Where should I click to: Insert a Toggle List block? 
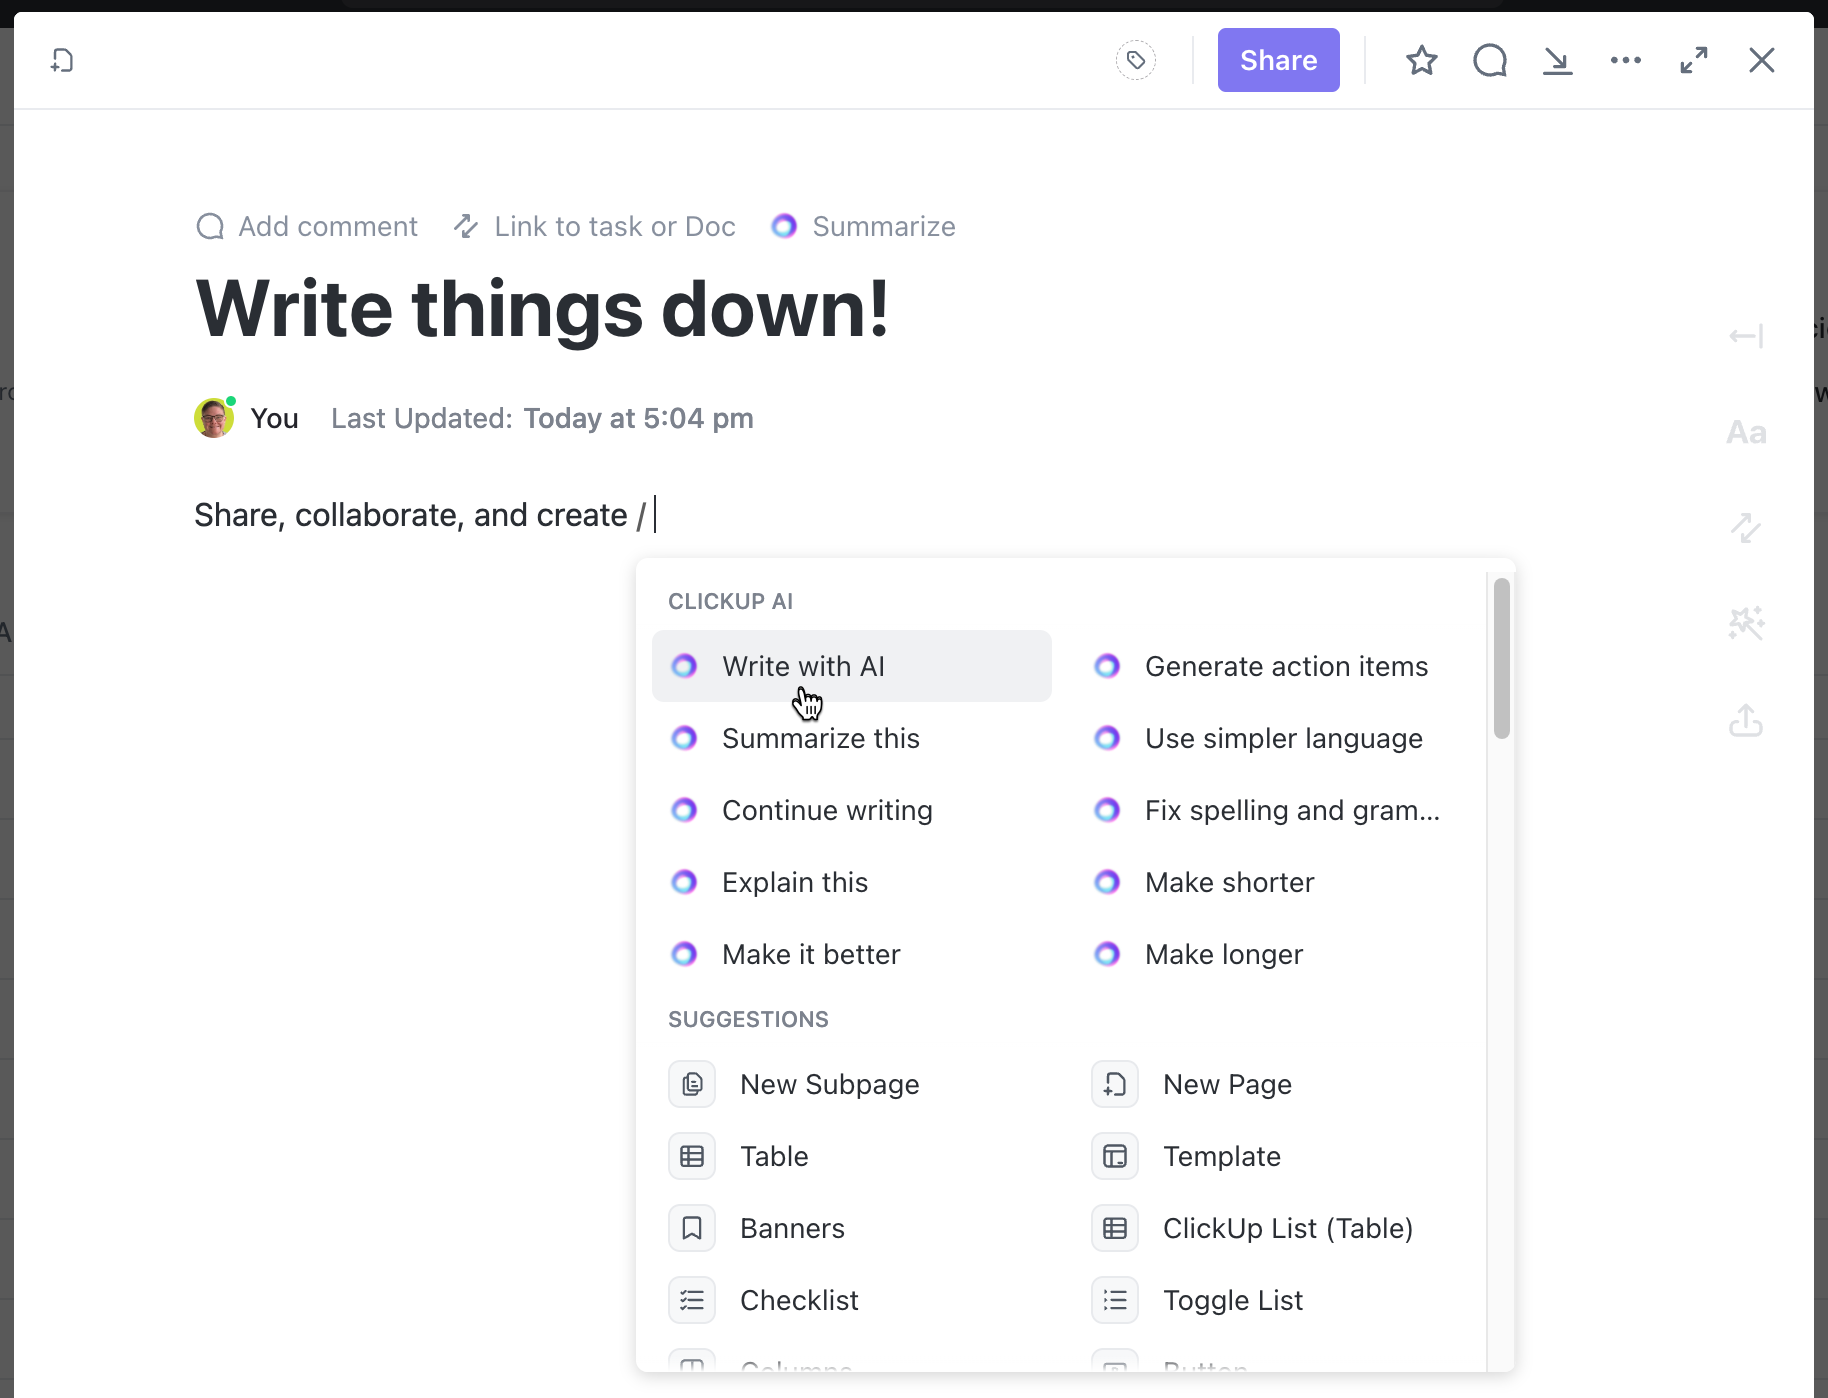pos(1232,1301)
